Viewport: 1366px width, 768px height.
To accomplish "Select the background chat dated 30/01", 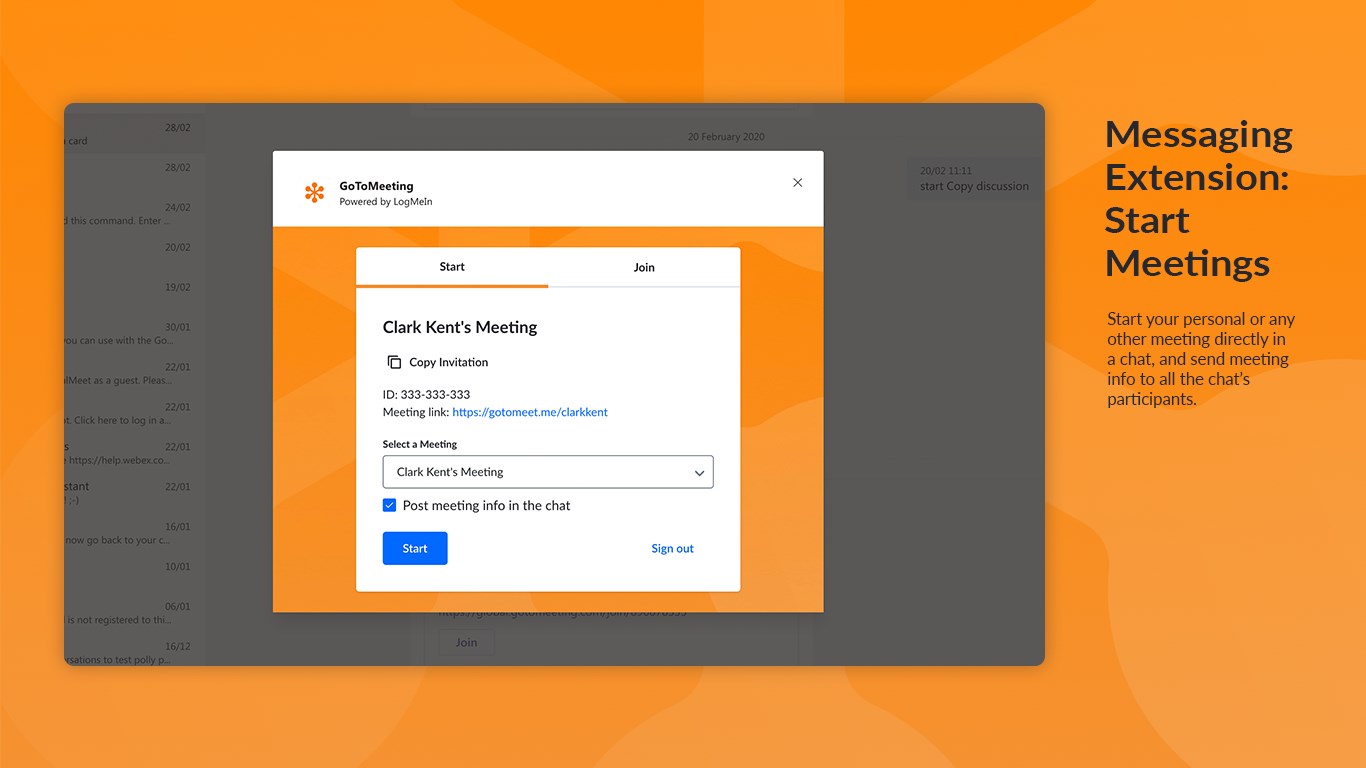I will [x=135, y=333].
